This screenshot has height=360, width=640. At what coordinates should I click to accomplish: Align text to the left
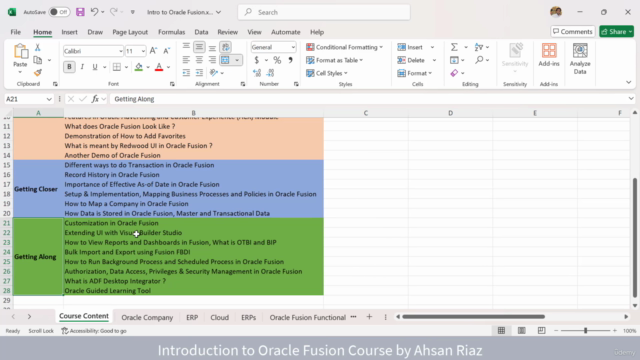coord(186,60)
